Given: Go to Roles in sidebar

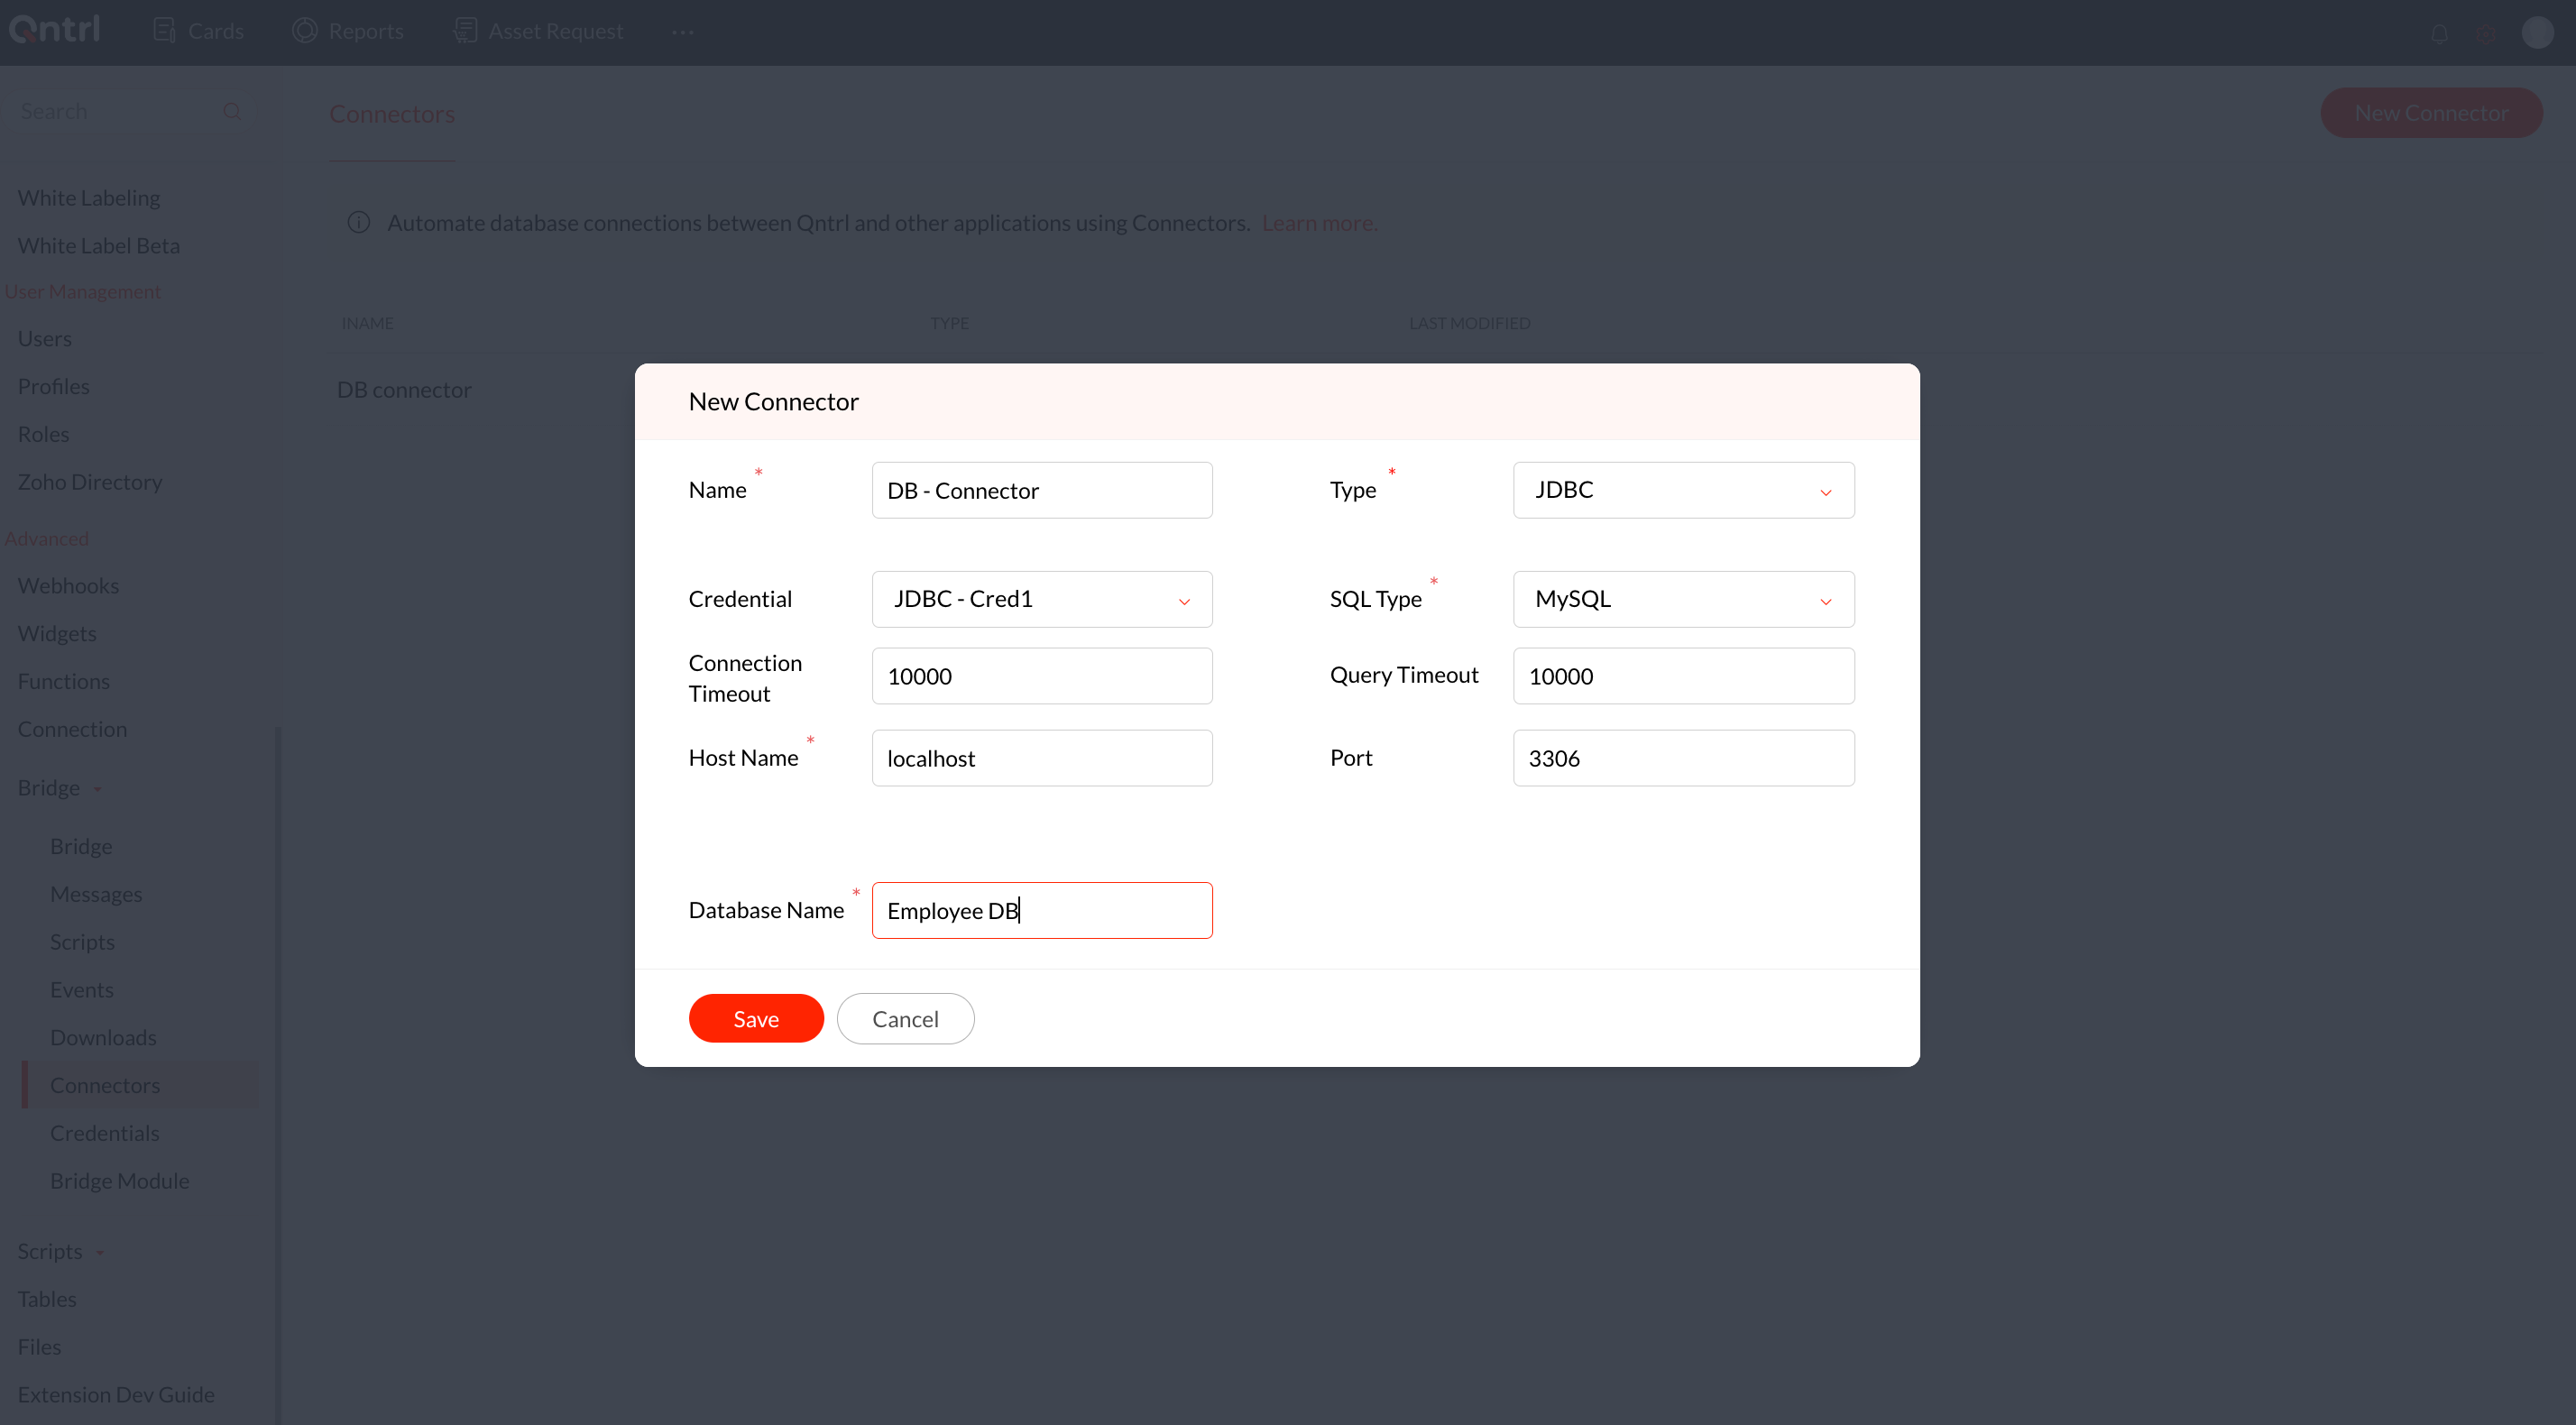Looking at the screenshot, I should 44,434.
